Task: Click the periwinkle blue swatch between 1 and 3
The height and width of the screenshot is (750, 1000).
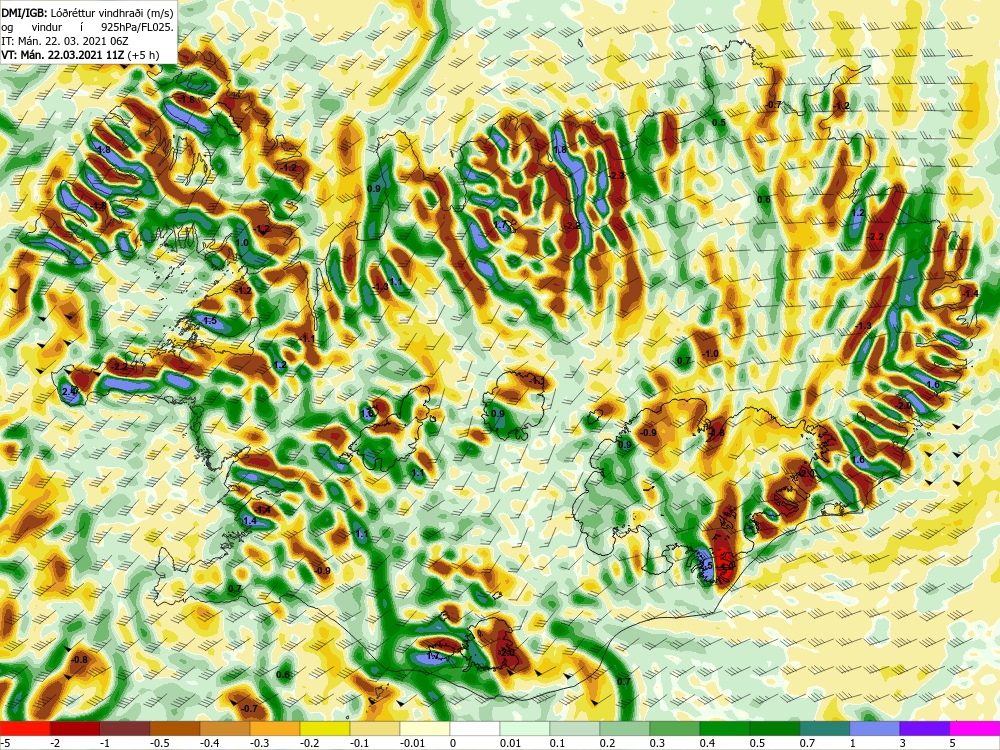Action: click(x=875, y=728)
